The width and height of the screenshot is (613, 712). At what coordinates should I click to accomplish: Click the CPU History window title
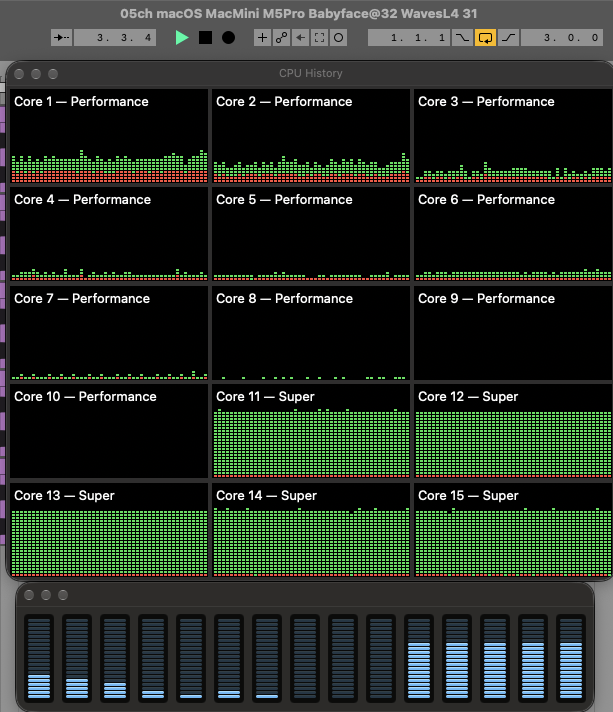coord(311,73)
